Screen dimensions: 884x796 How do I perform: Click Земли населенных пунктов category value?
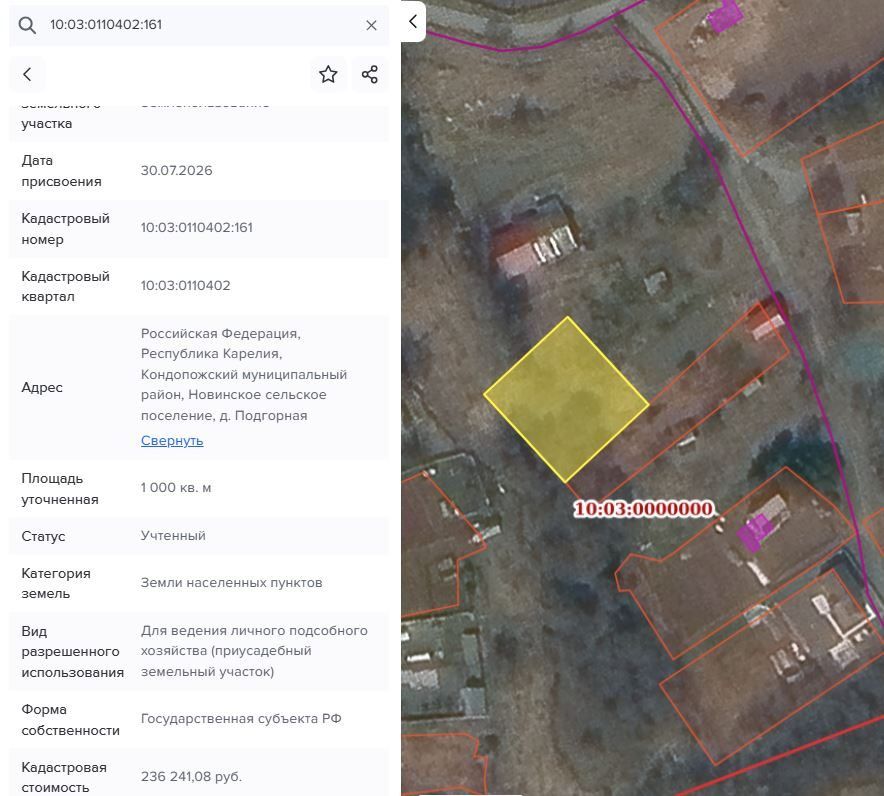(232, 582)
